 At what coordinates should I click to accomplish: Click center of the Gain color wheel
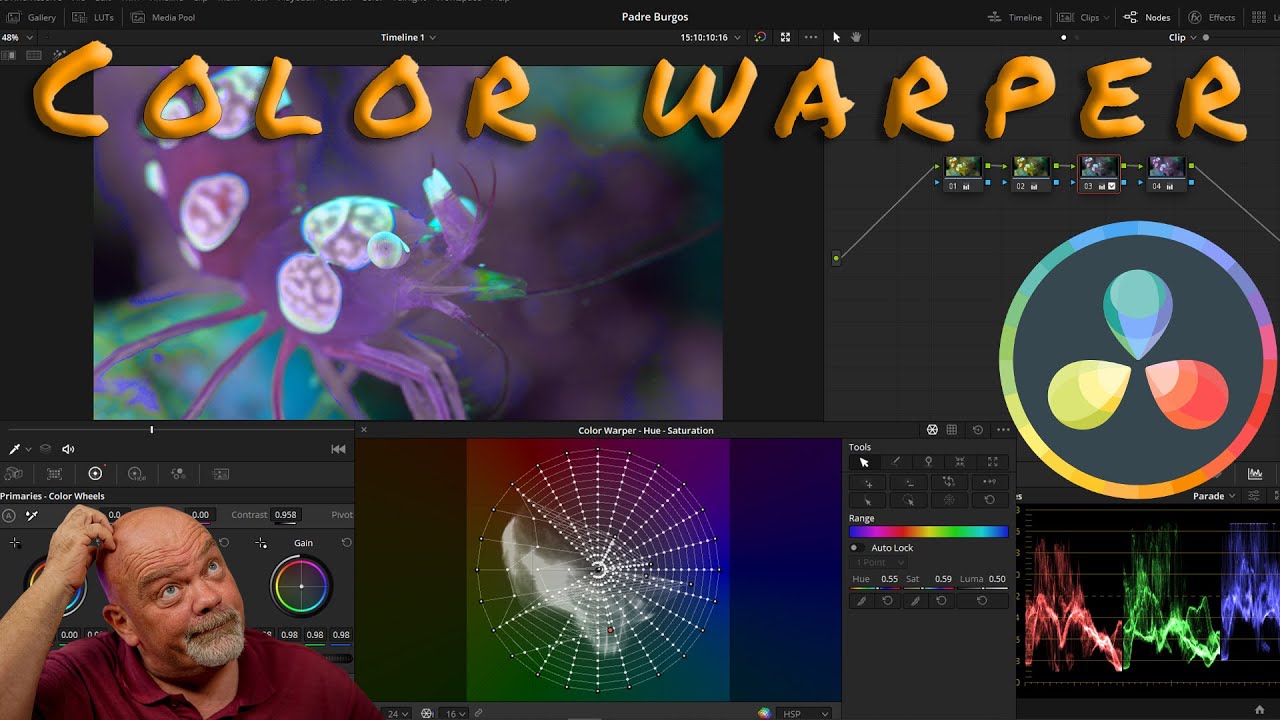click(301, 586)
